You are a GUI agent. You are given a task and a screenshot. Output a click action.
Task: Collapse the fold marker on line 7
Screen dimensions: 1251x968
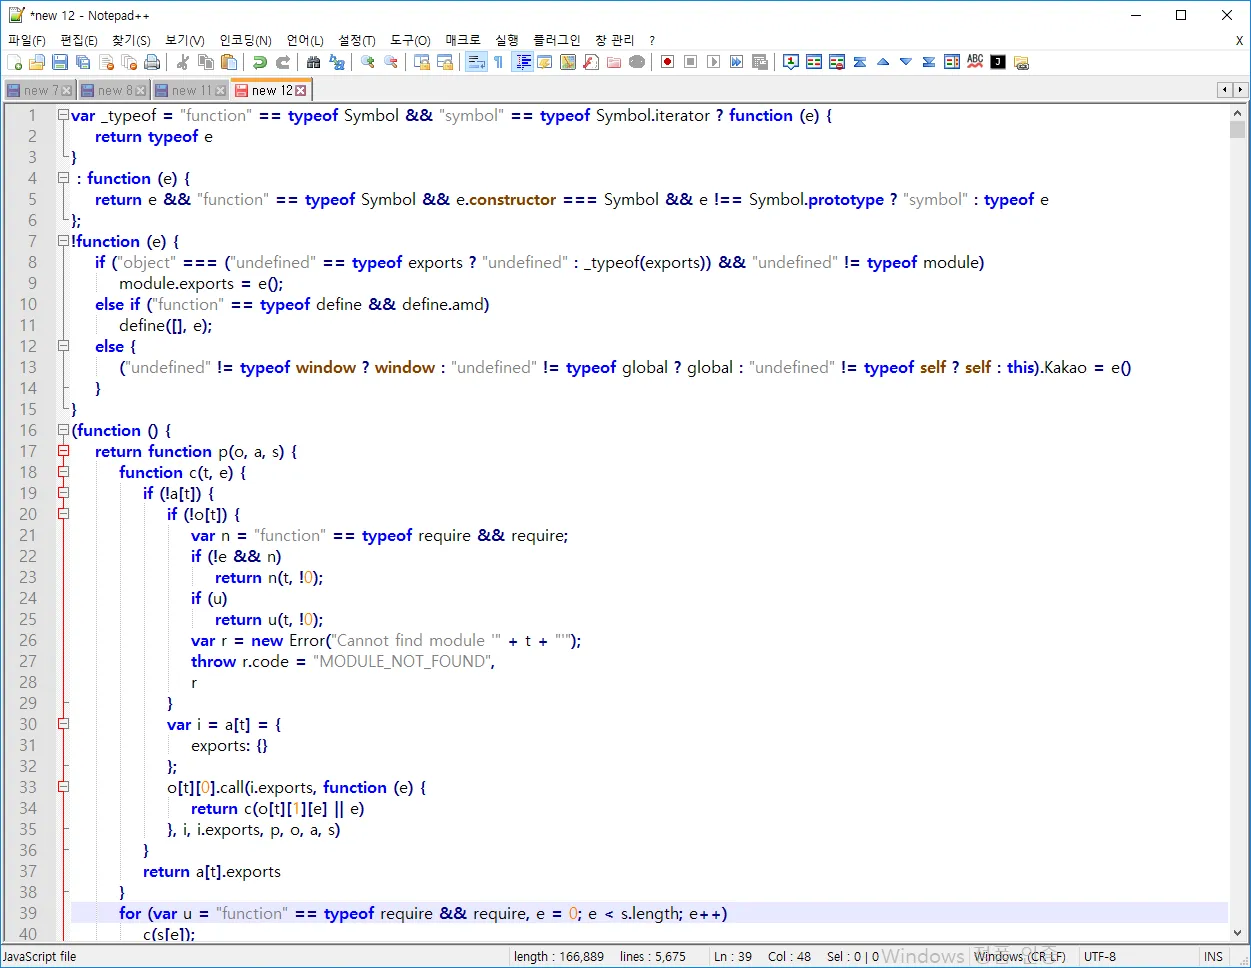(x=63, y=241)
